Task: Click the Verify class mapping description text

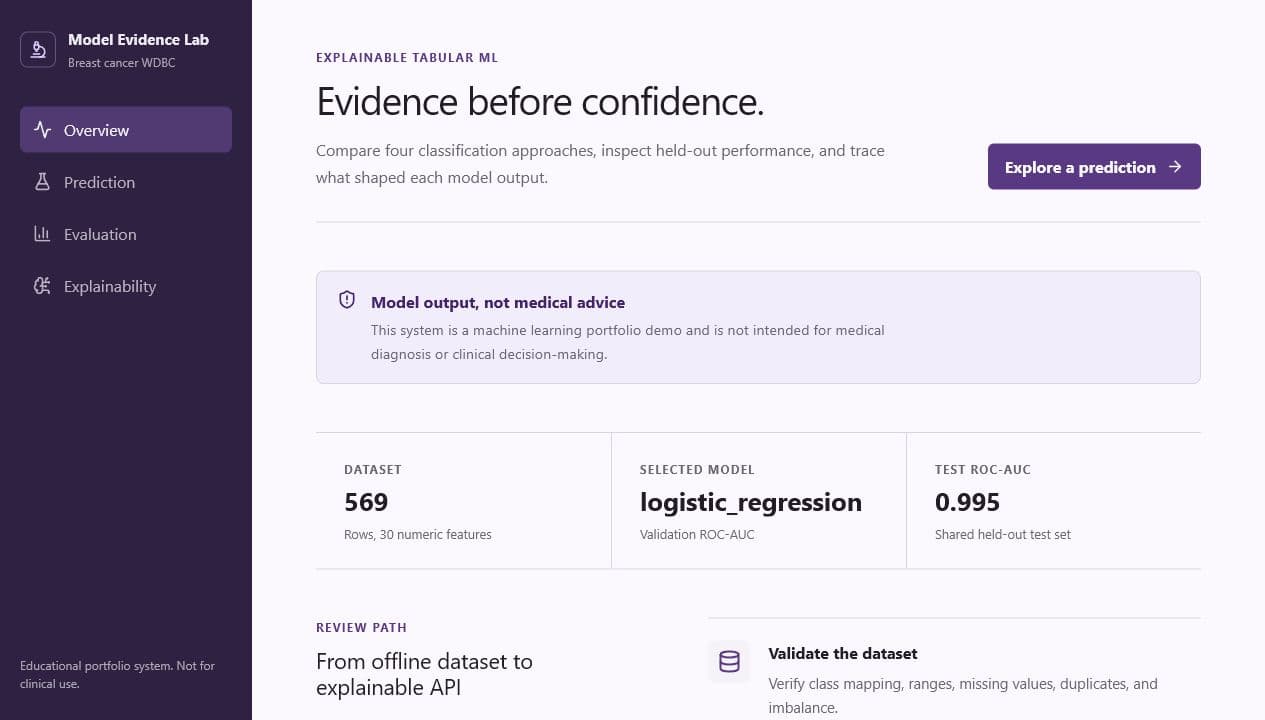Action: click(963, 696)
